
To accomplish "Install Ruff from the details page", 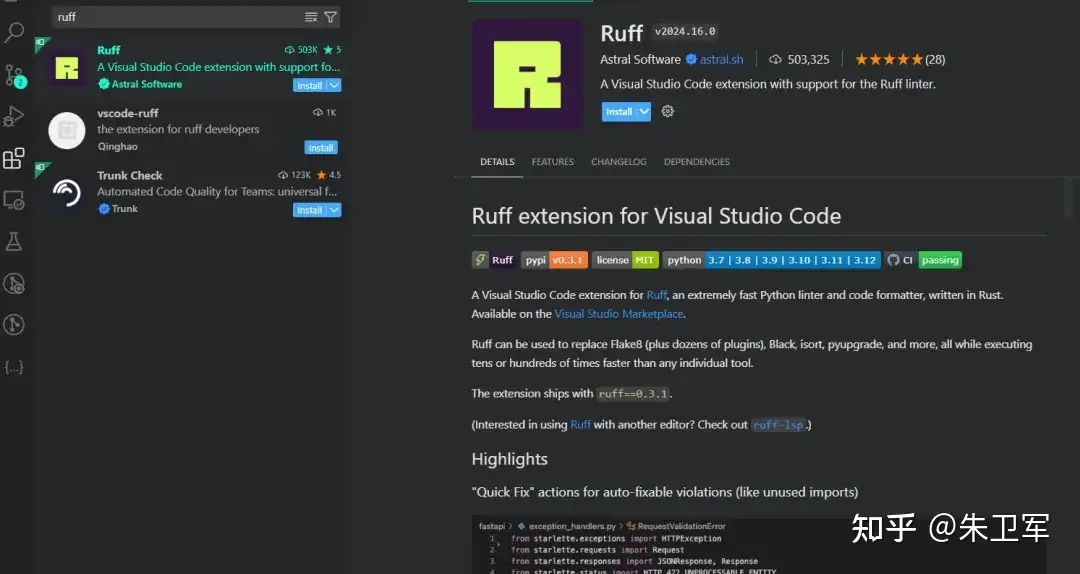I will click(x=619, y=112).
